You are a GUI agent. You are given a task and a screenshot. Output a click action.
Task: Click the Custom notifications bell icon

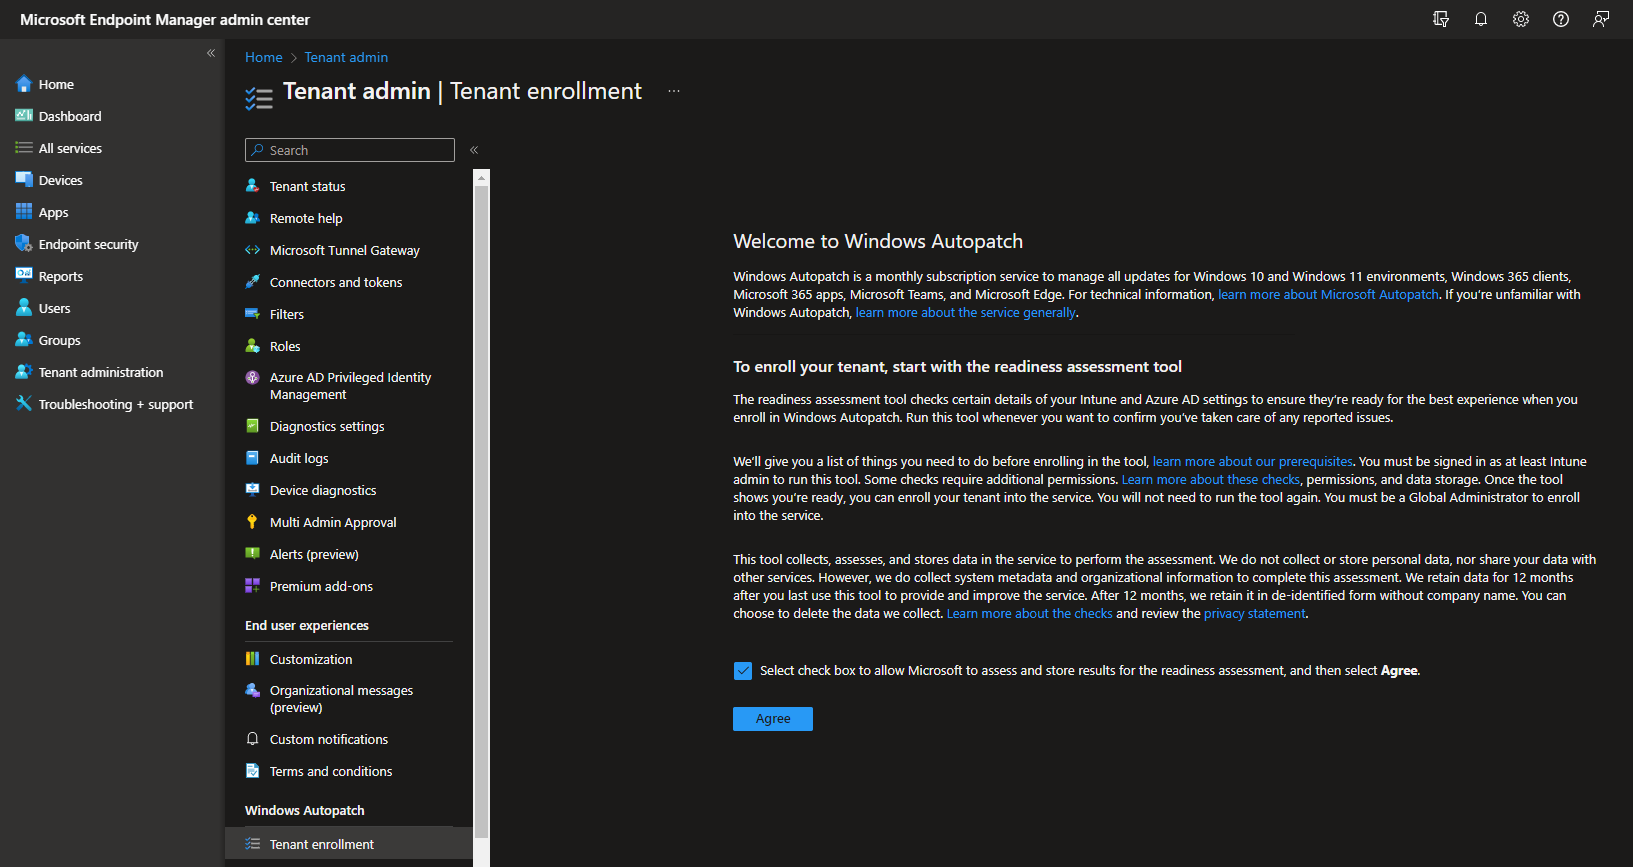pyautogui.click(x=253, y=739)
